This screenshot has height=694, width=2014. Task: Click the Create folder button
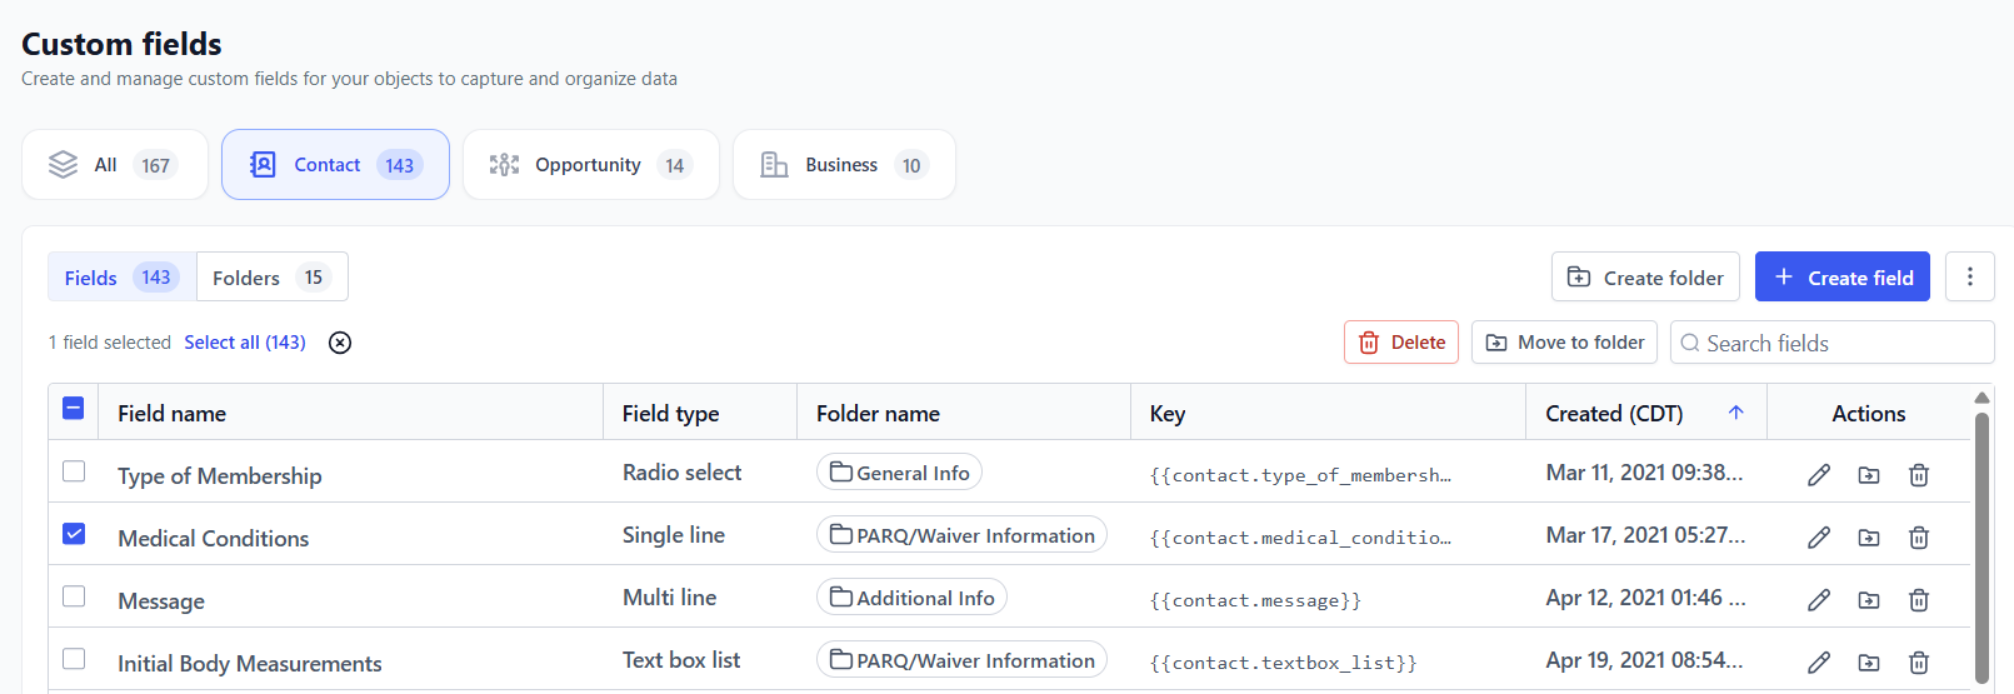pyautogui.click(x=1645, y=277)
